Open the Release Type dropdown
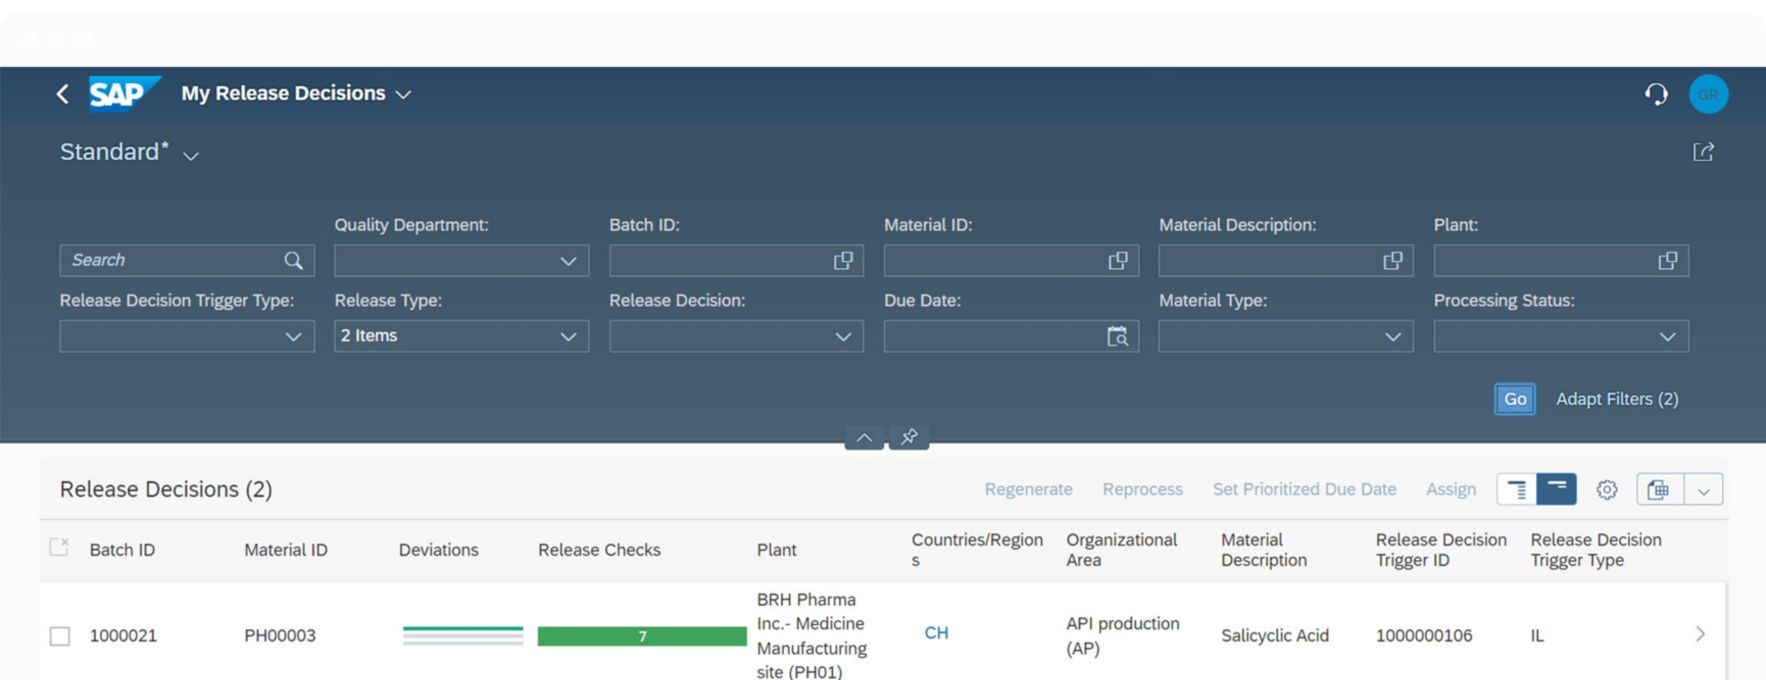The width and height of the screenshot is (1766, 680). click(568, 337)
